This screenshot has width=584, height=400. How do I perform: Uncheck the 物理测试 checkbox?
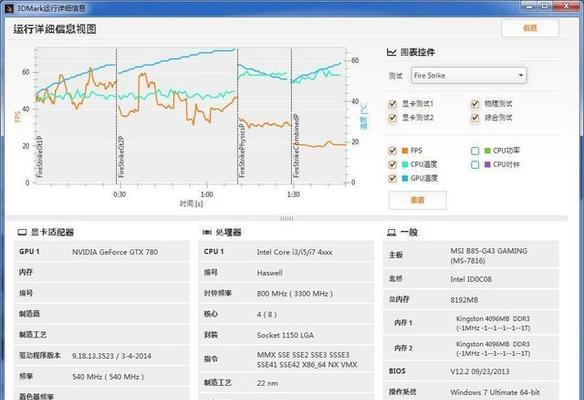click(475, 104)
